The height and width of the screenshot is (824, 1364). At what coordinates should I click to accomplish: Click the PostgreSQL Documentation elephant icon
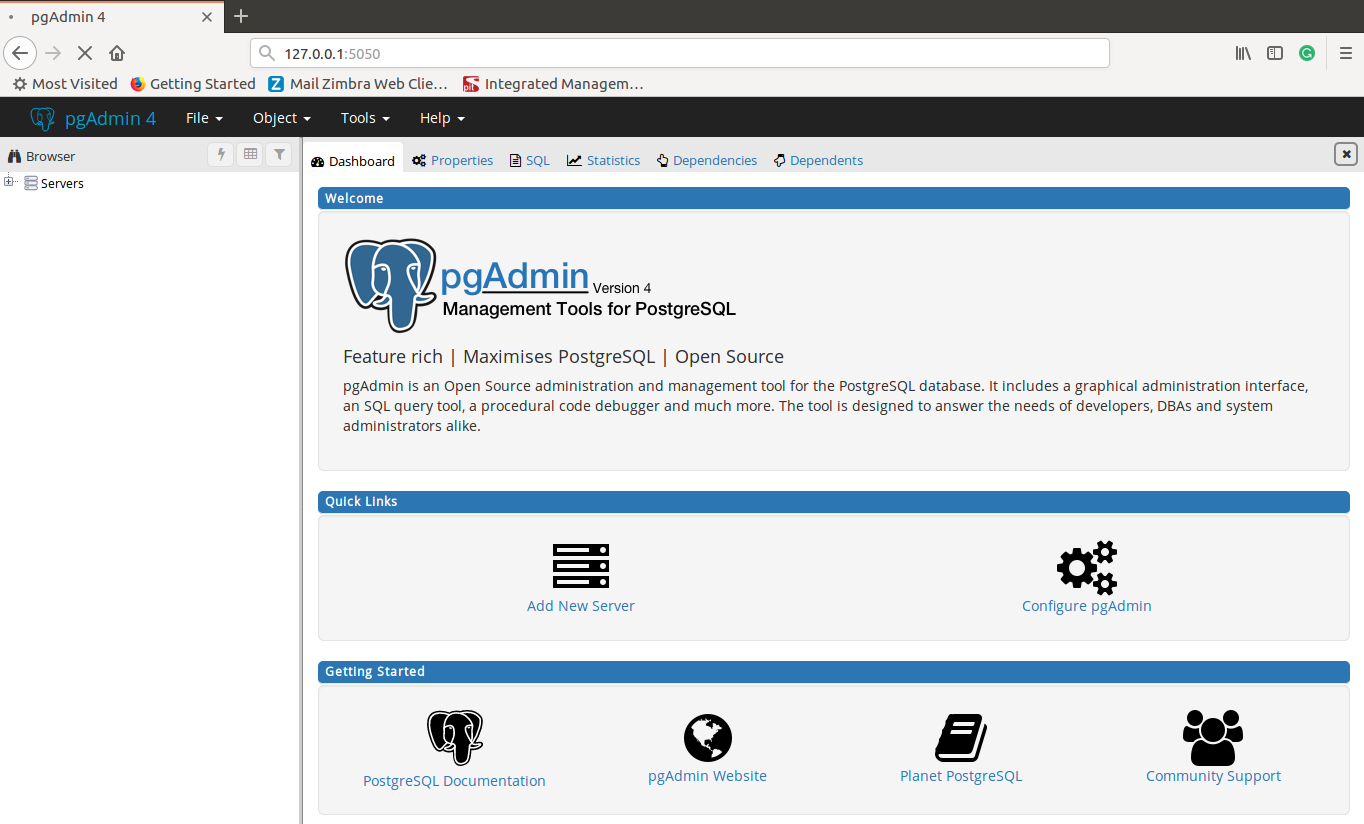click(x=455, y=738)
